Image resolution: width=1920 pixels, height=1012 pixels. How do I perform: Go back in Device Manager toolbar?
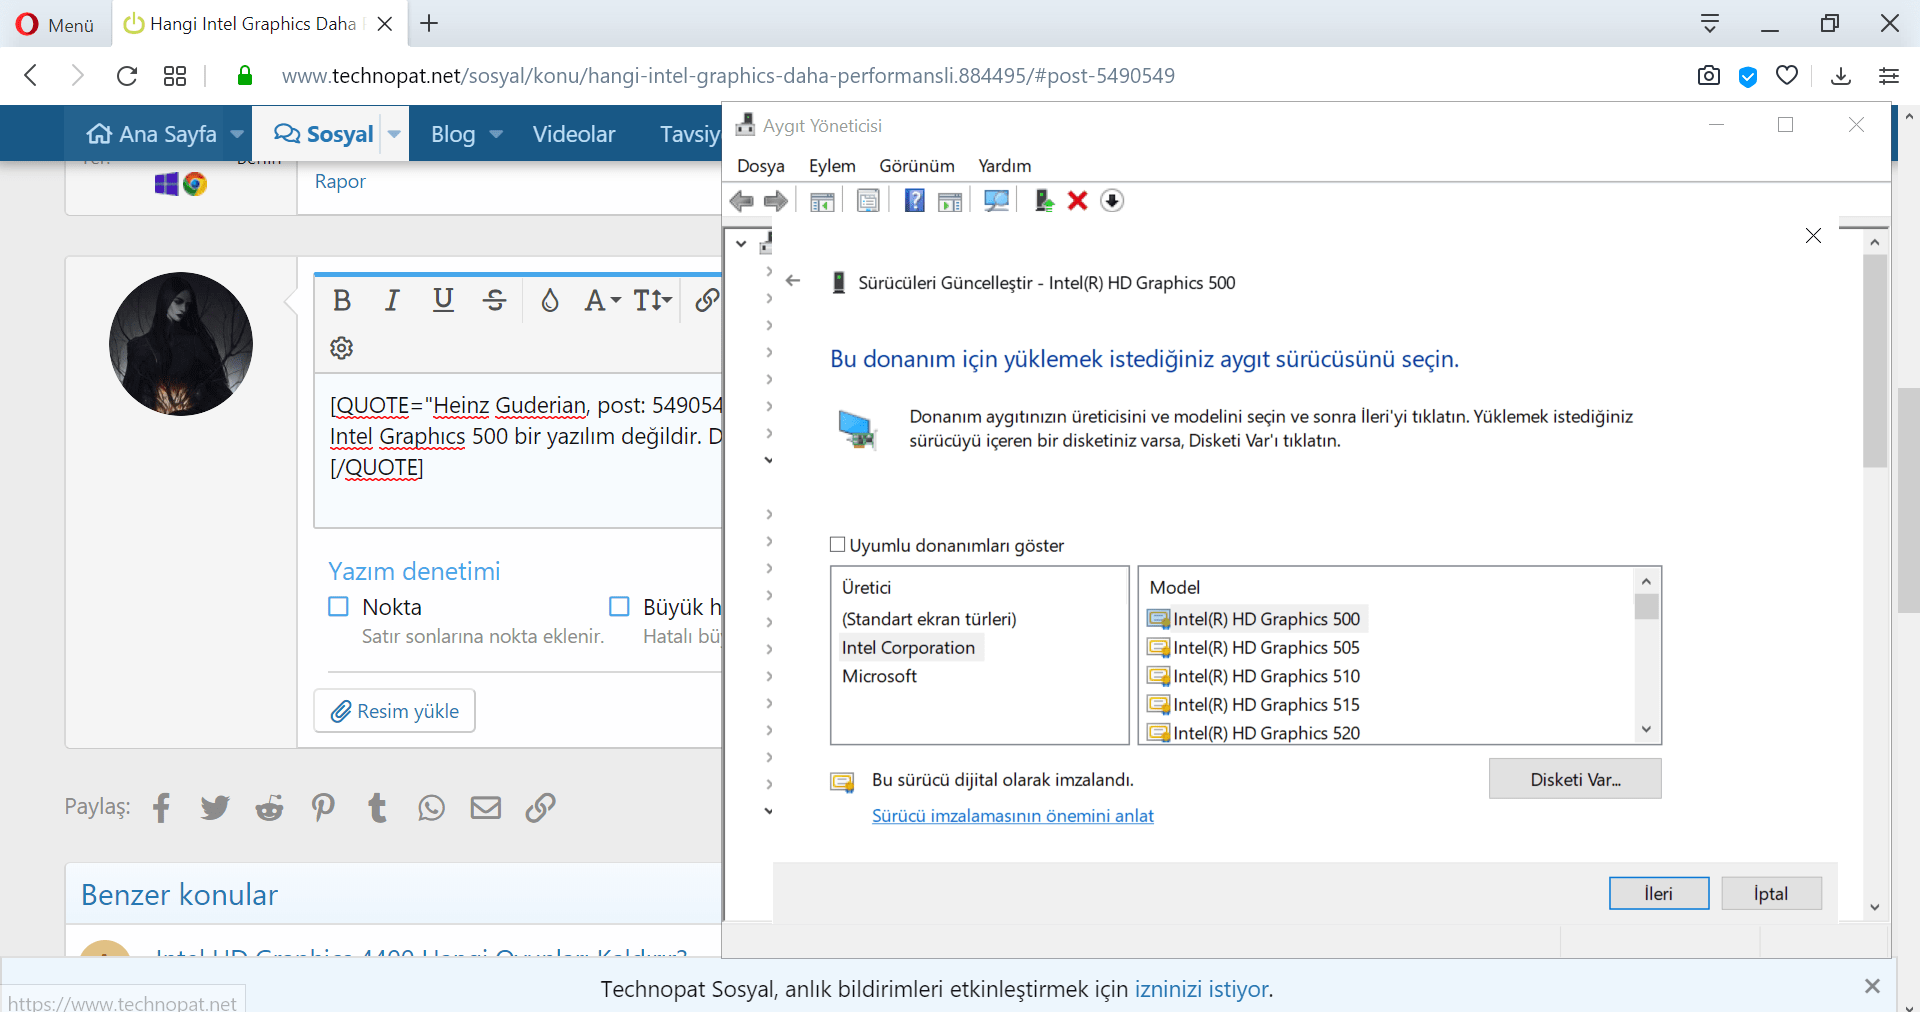coord(742,201)
